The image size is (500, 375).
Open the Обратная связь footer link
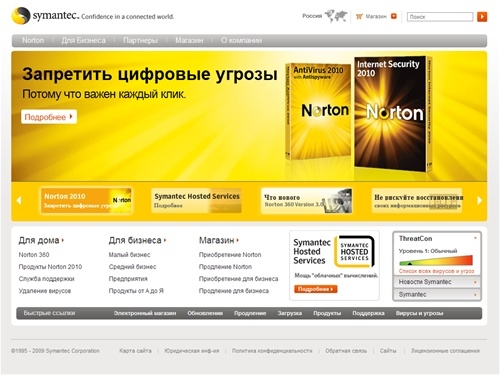(346, 351)
